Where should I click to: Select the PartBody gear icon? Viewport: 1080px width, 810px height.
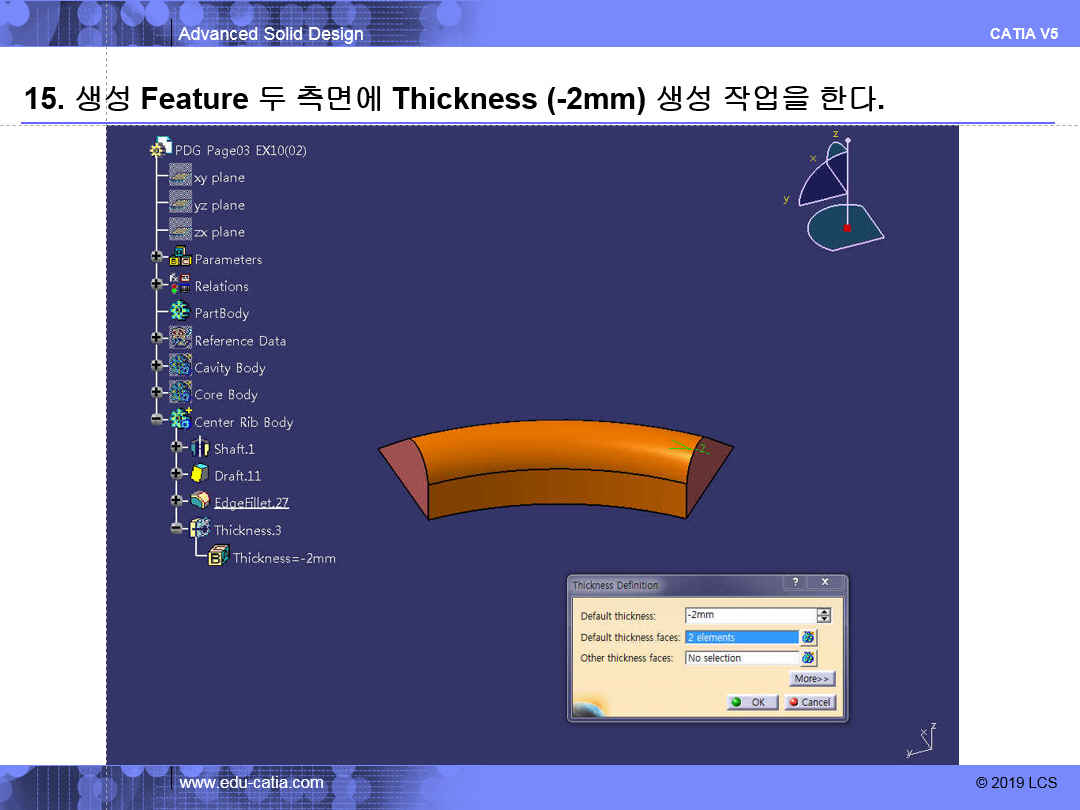point(180,312)
